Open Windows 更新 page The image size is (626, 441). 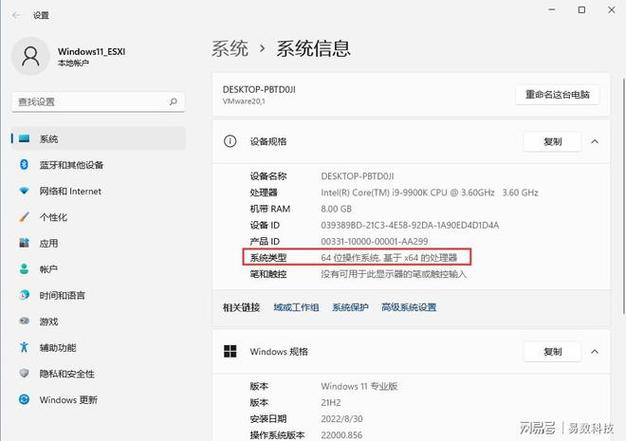point(99,399)
